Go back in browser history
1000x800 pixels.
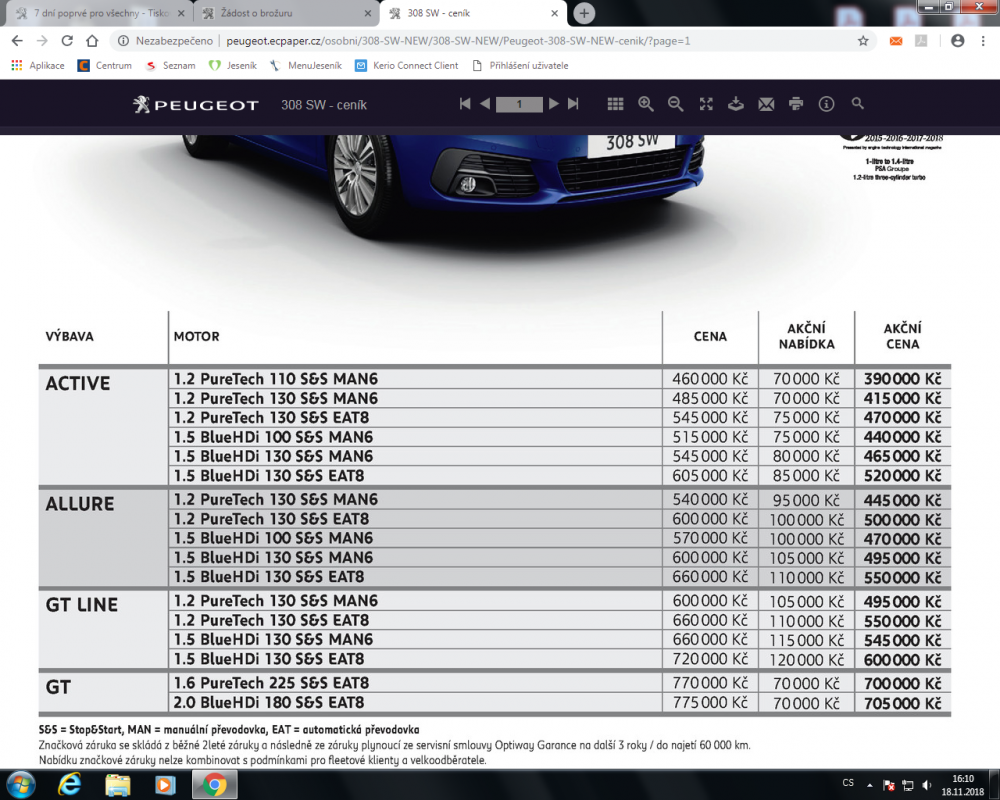pos(17,41)
